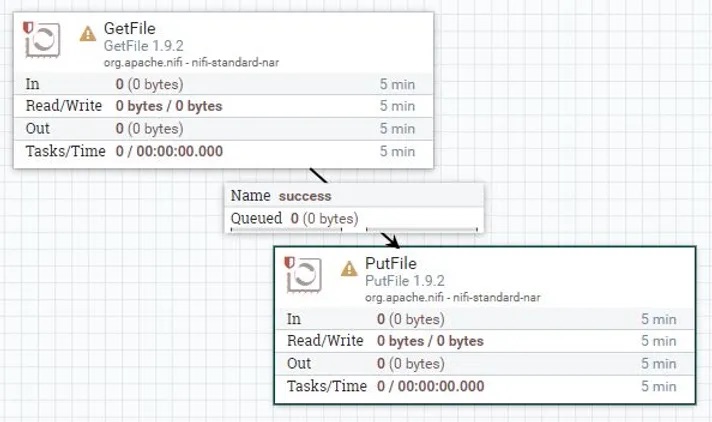The height and width of the screenshot is (422, 712).
Task: Click the PutFile warning triangle icon
Action: pyautogui.click(x=349, y=268)
